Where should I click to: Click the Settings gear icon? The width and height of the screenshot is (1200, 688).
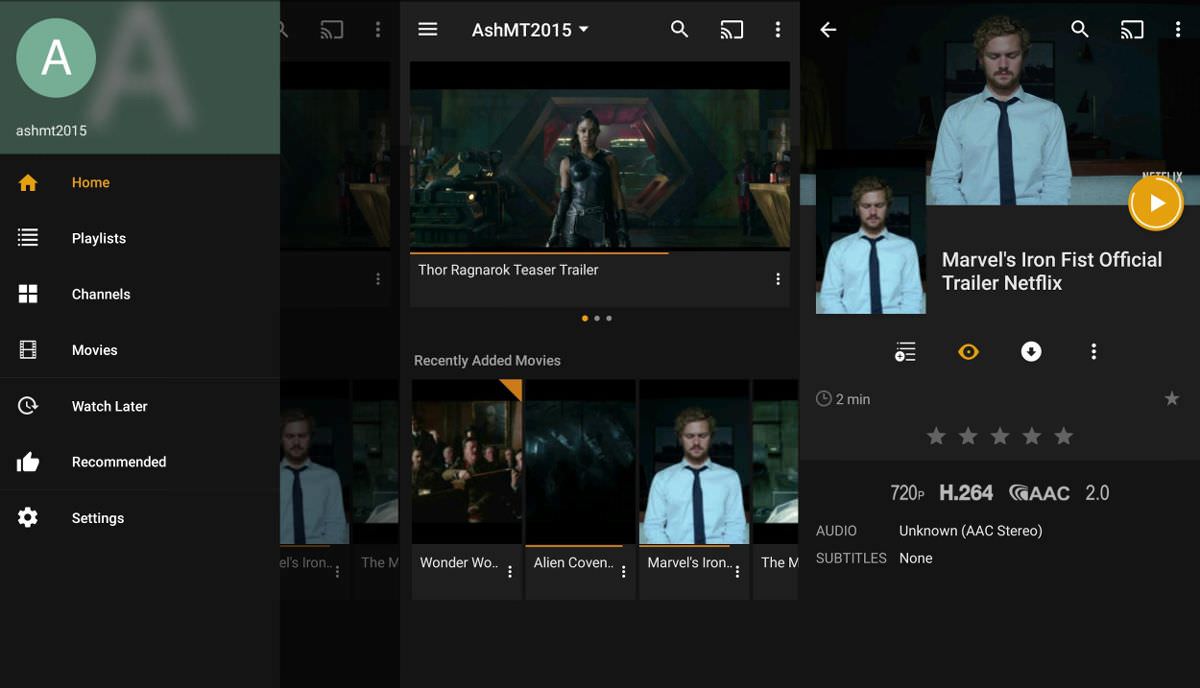click(28, 518)
